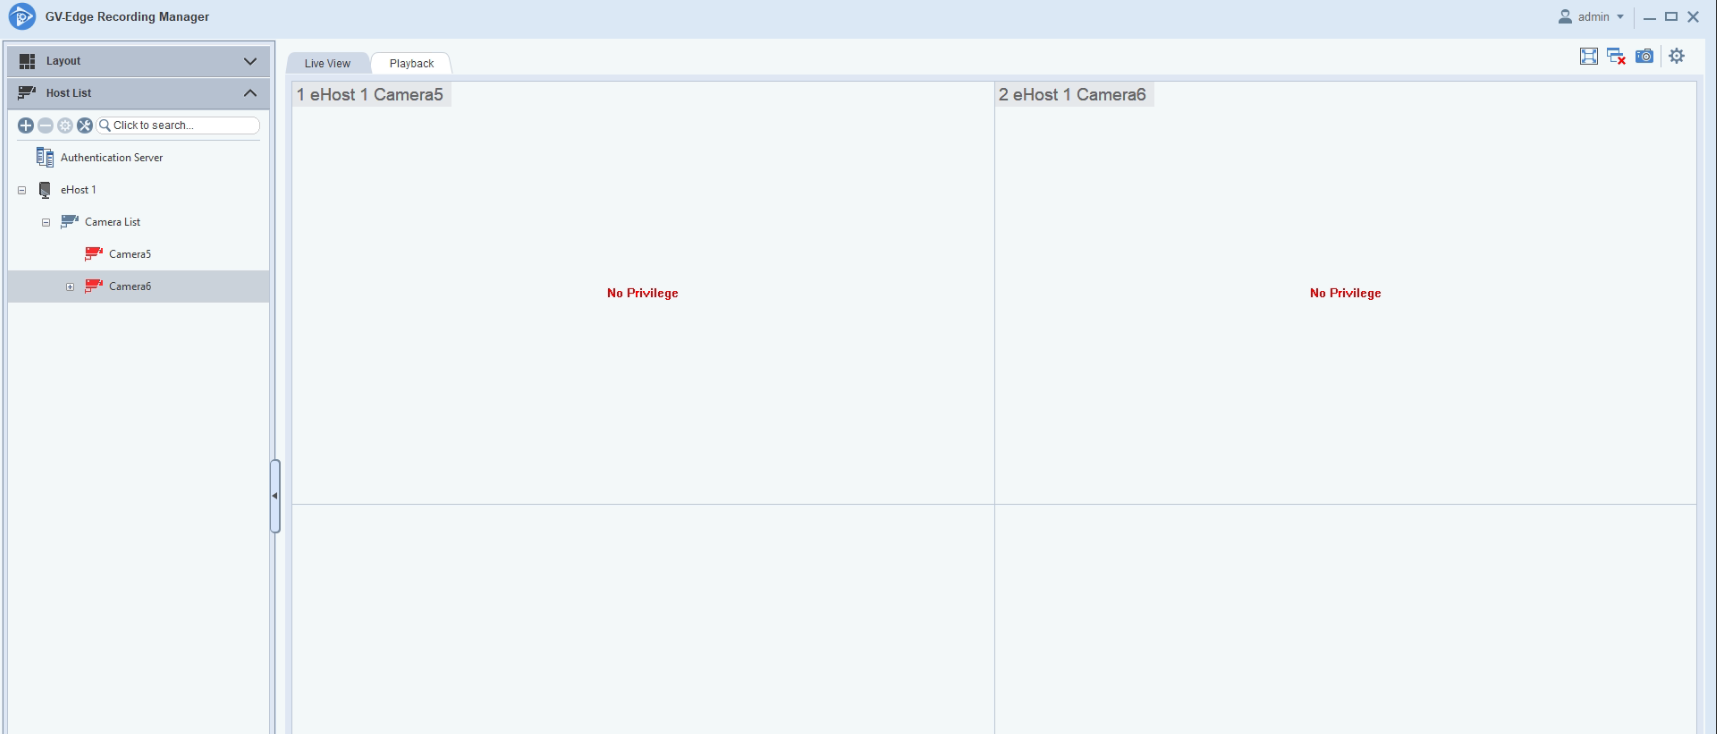The width and height of the screenshot is (1717, 734).
Task: Select the Authentication Server entry
Action: 112,158
